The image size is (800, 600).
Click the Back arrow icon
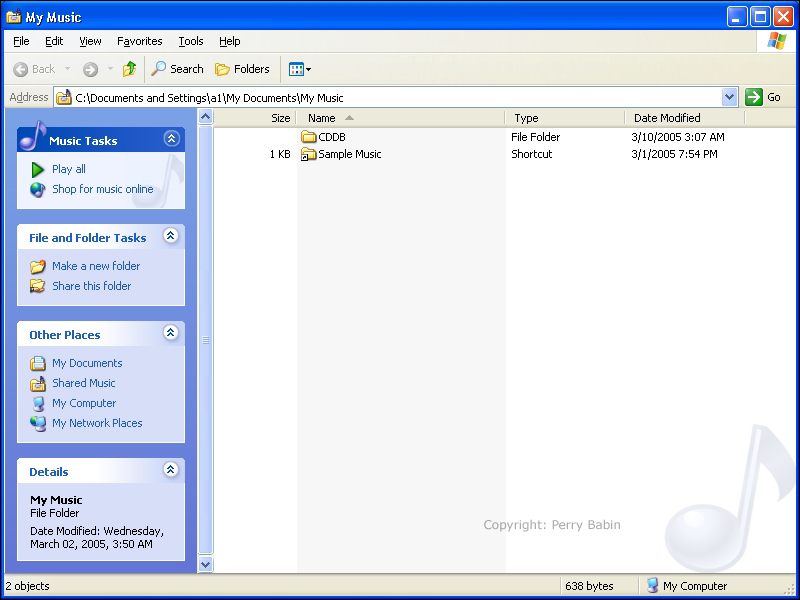20,69
